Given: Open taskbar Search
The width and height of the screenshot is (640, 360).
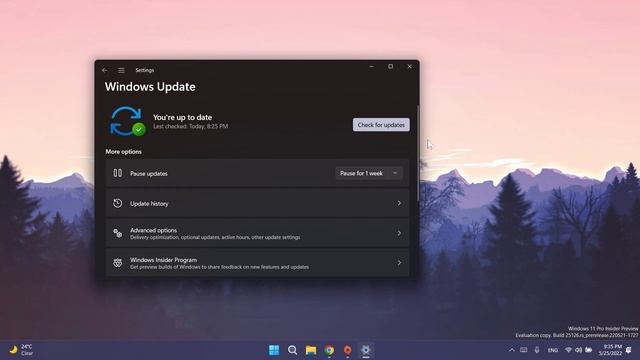Looking at the screenshot, I should click(292, 350).
